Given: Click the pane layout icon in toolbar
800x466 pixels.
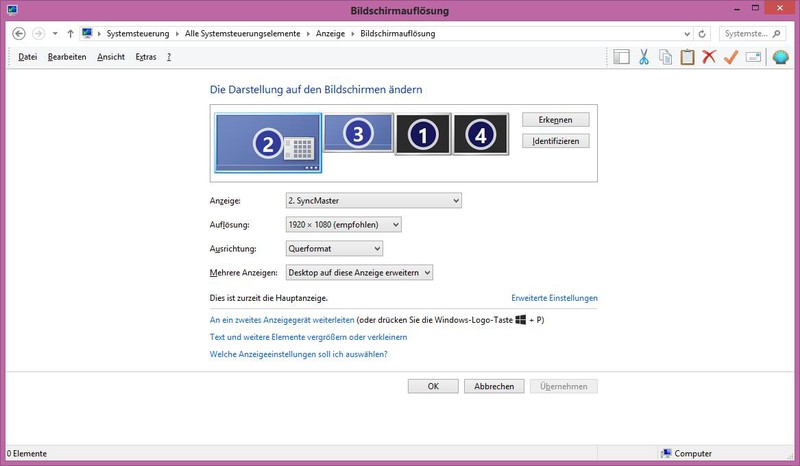Looking at the screenshot, I should pos(622,57).
